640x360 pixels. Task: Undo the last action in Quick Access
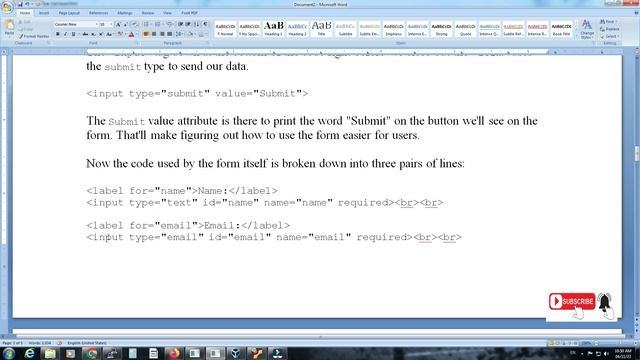pyautogui.click(x=27, y=4)
